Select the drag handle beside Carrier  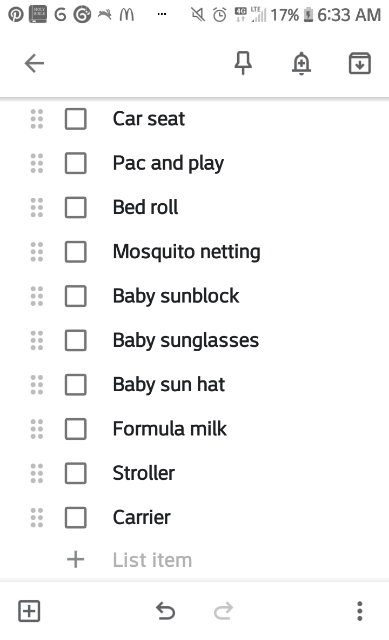click(37, 518)
